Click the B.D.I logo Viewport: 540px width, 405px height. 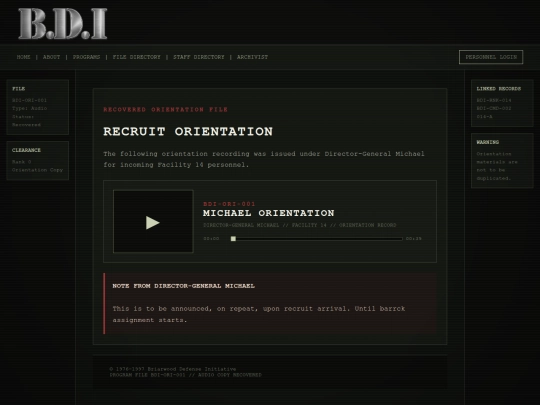click(x=62, y=24)
